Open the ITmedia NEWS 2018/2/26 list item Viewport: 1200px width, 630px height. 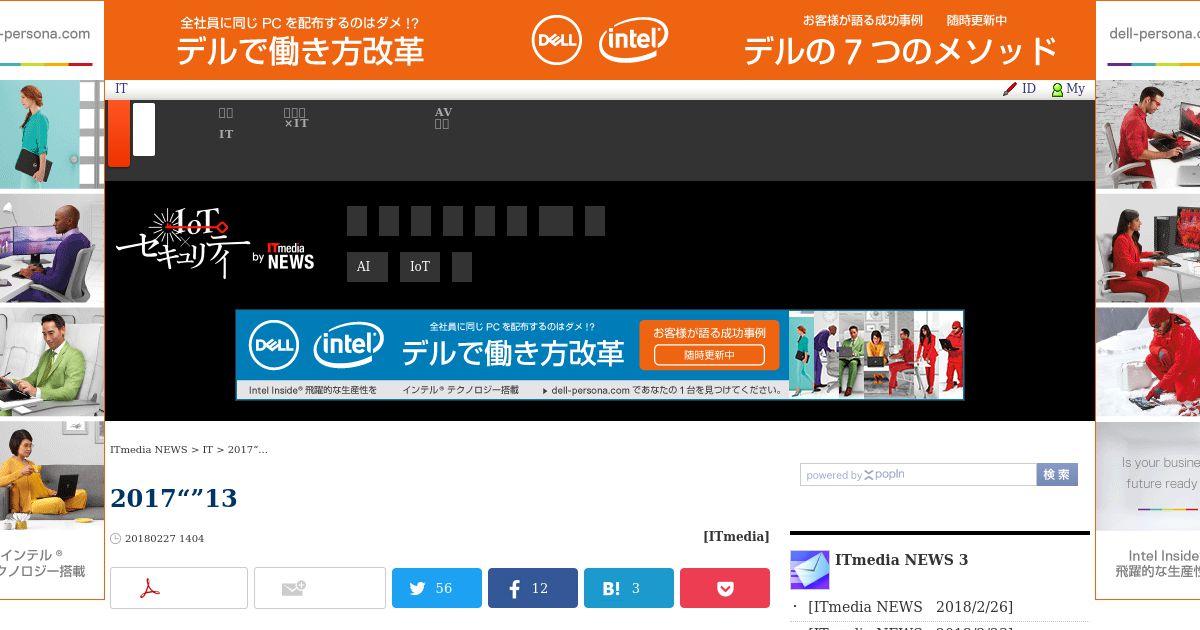click(x=910, y=607)
